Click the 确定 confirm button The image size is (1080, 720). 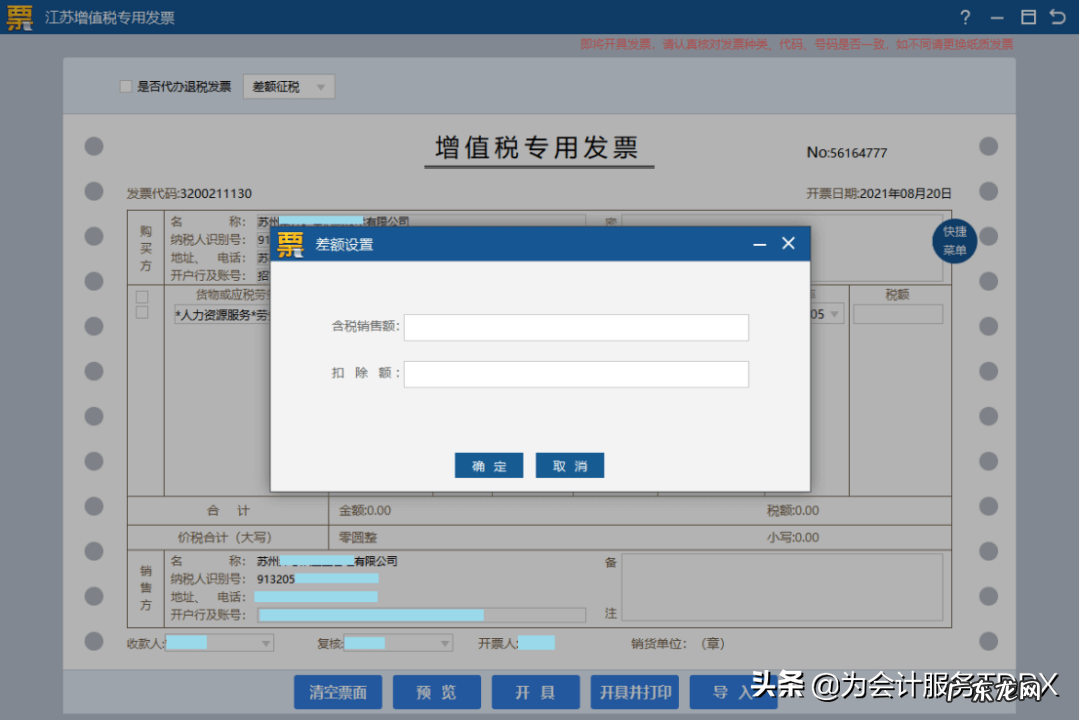[x=489, y=465]
